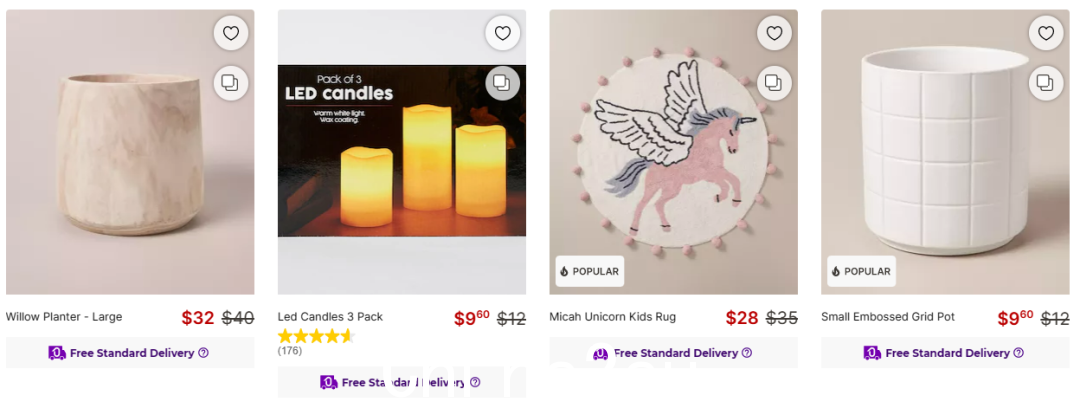This screenshot has height=402, width=1080.
Task: Open Small Embossed Grid Pot product link
Action: pyautogui.click(x=888, y=317)
